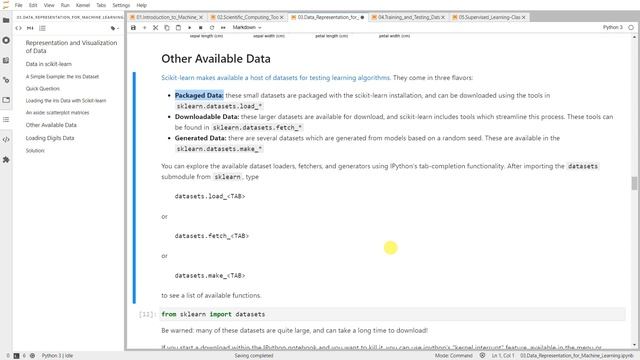Open the Markdown cell type dropdown
The width and height of the screenshot is (640, 360).
247,27
